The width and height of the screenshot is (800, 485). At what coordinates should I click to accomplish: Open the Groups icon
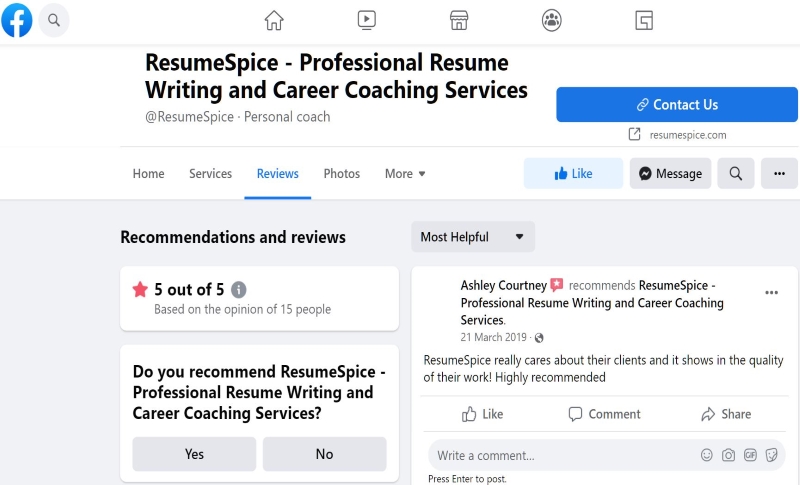click(x=552, y=20)
